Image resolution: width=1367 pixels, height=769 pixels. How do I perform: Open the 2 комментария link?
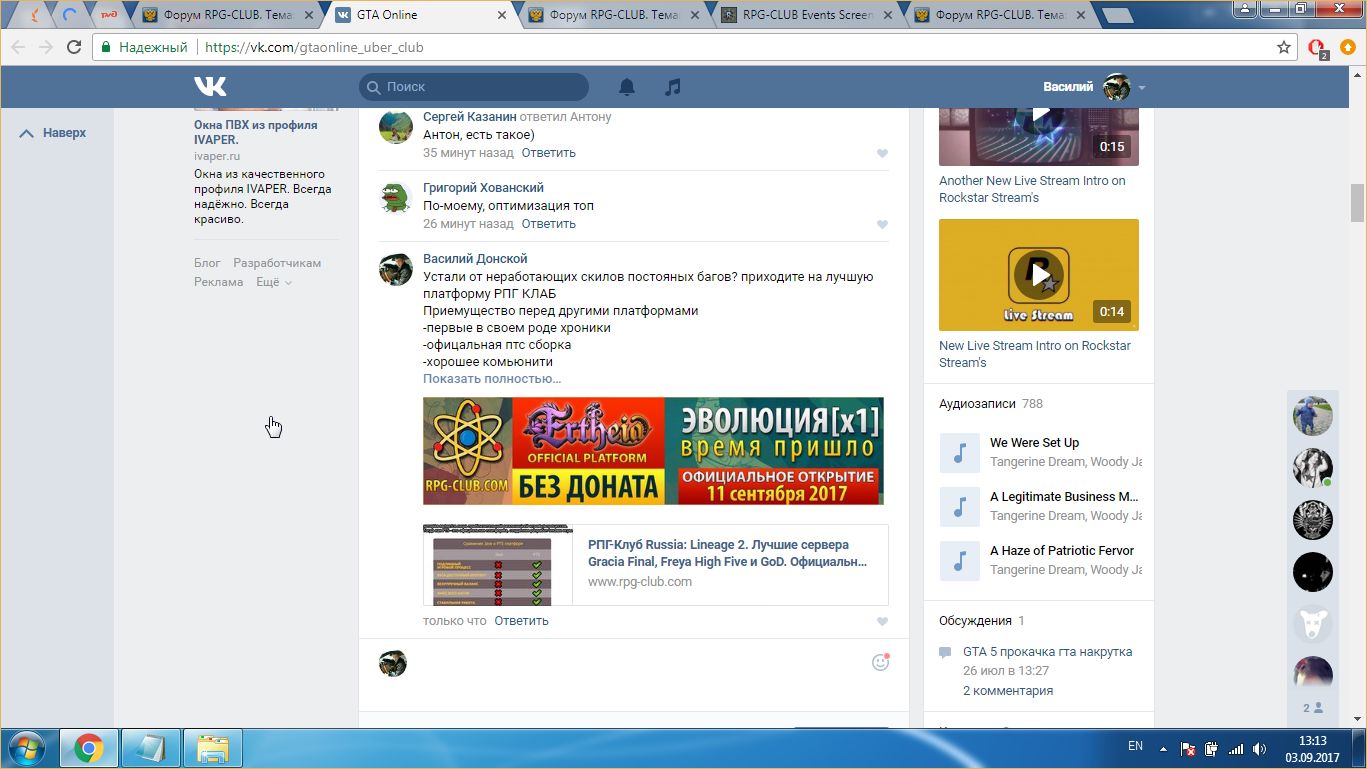1008,691
